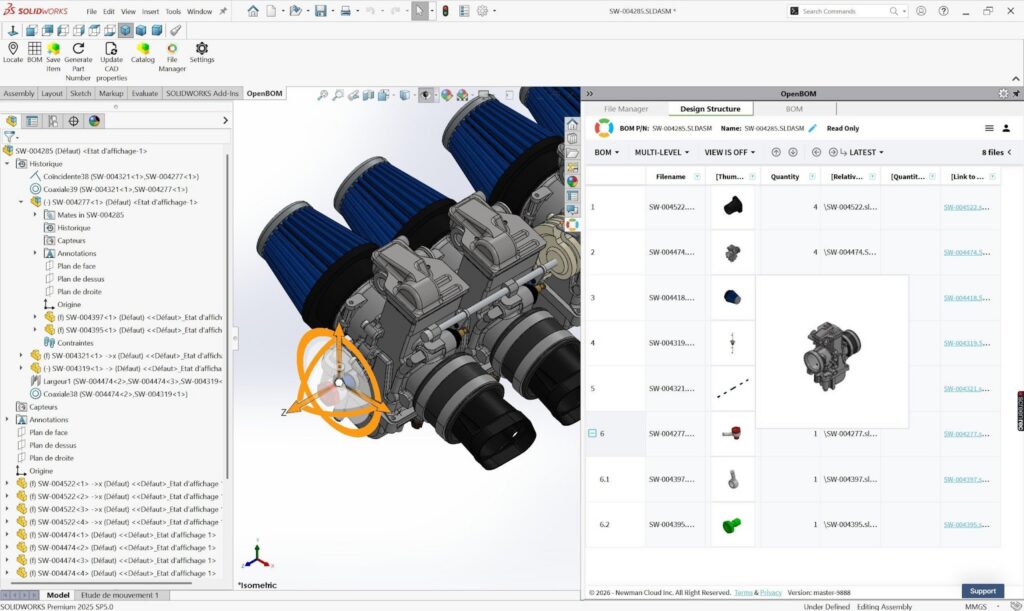This screenshot has width=1024, height=611.
Task: Click the OpenBOM panel gear icon
Action: [1003, 93]
